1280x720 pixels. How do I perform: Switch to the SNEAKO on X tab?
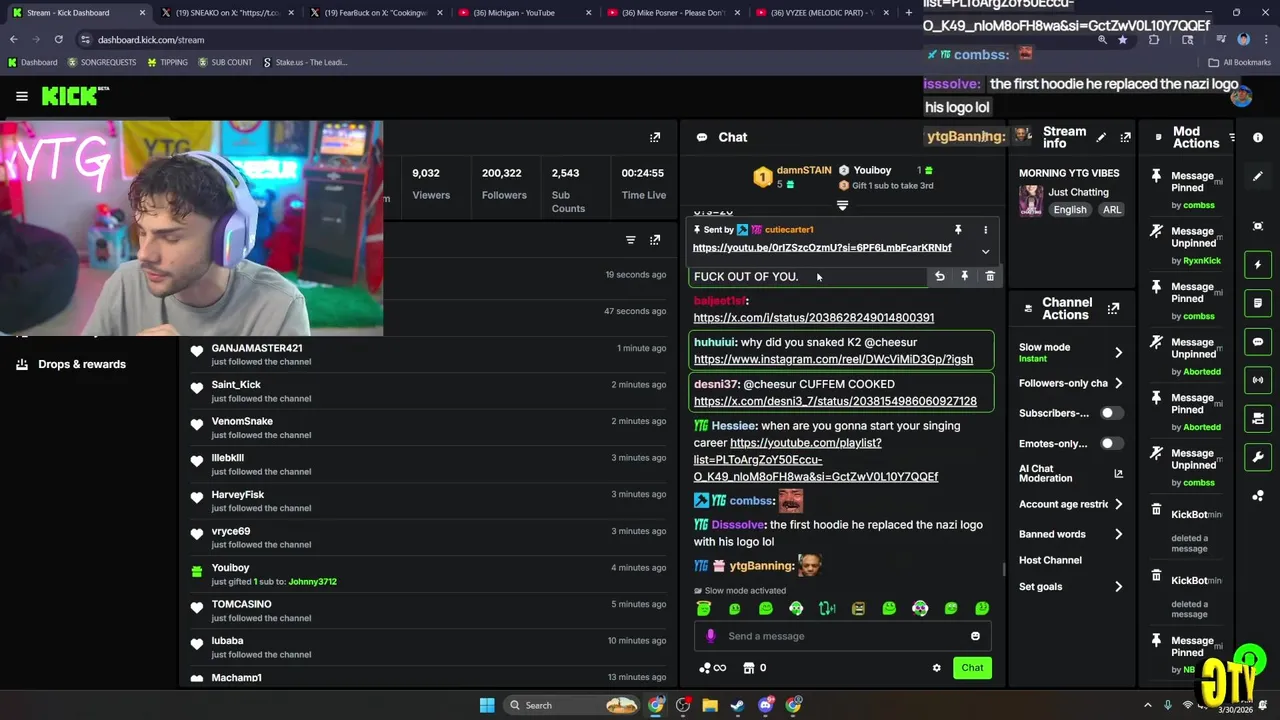[228, 13]
